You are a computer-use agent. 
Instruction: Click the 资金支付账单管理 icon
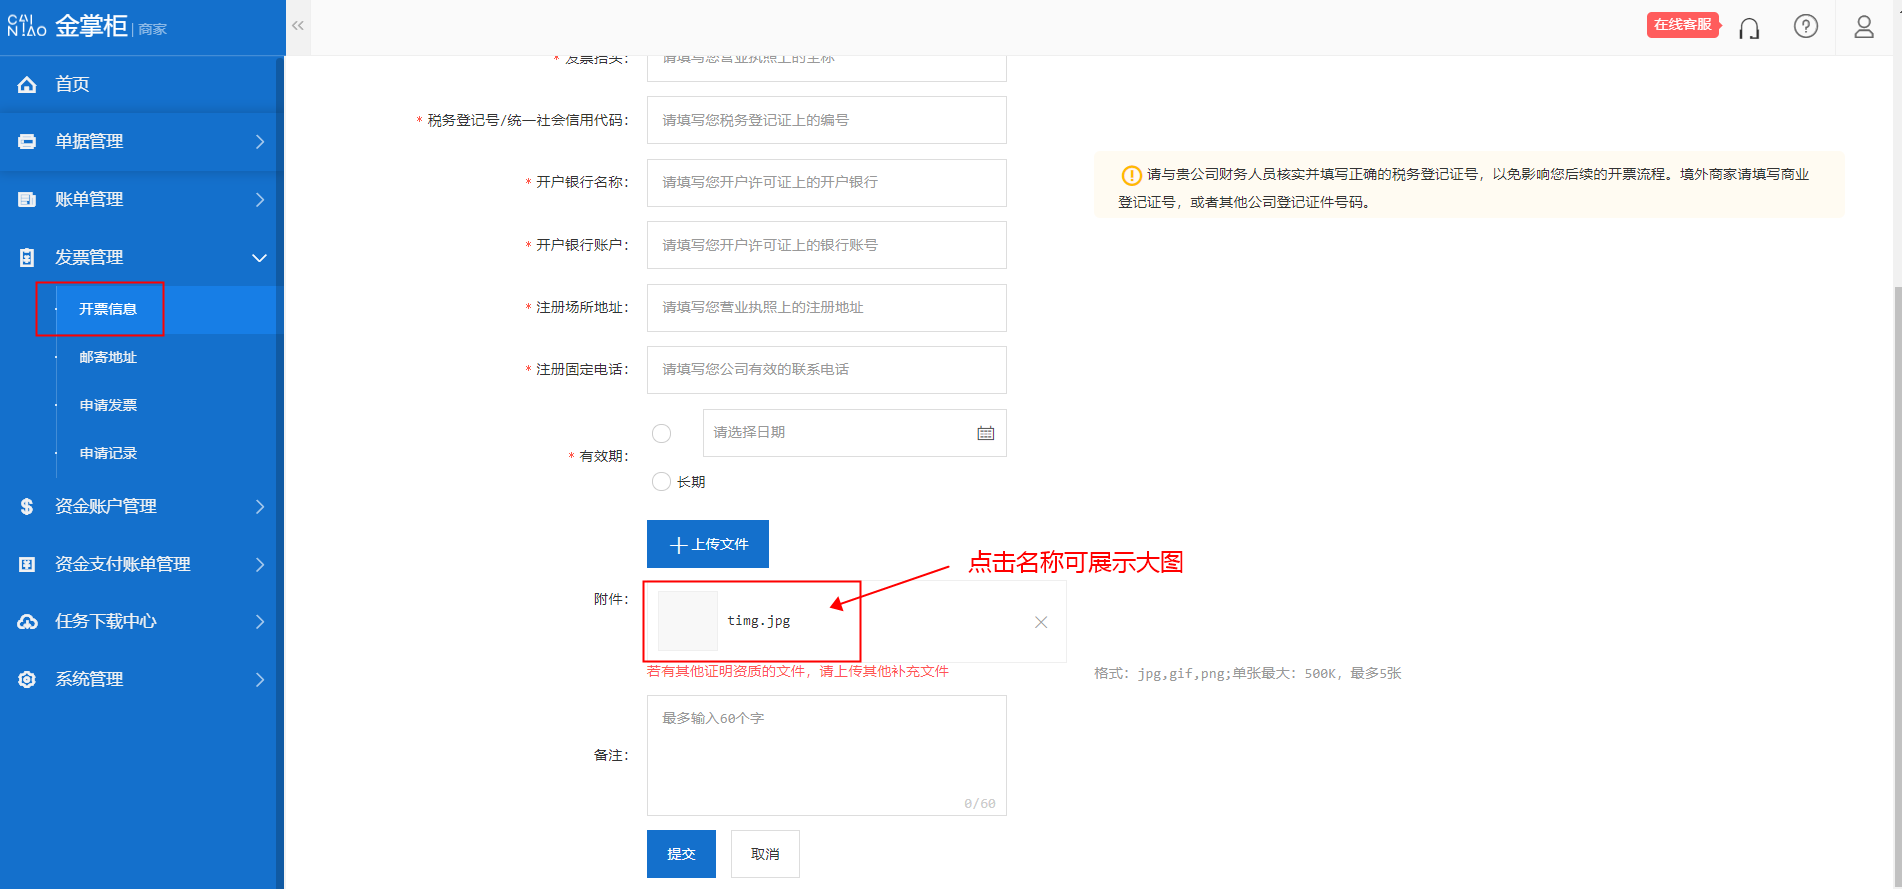(27, 565)
